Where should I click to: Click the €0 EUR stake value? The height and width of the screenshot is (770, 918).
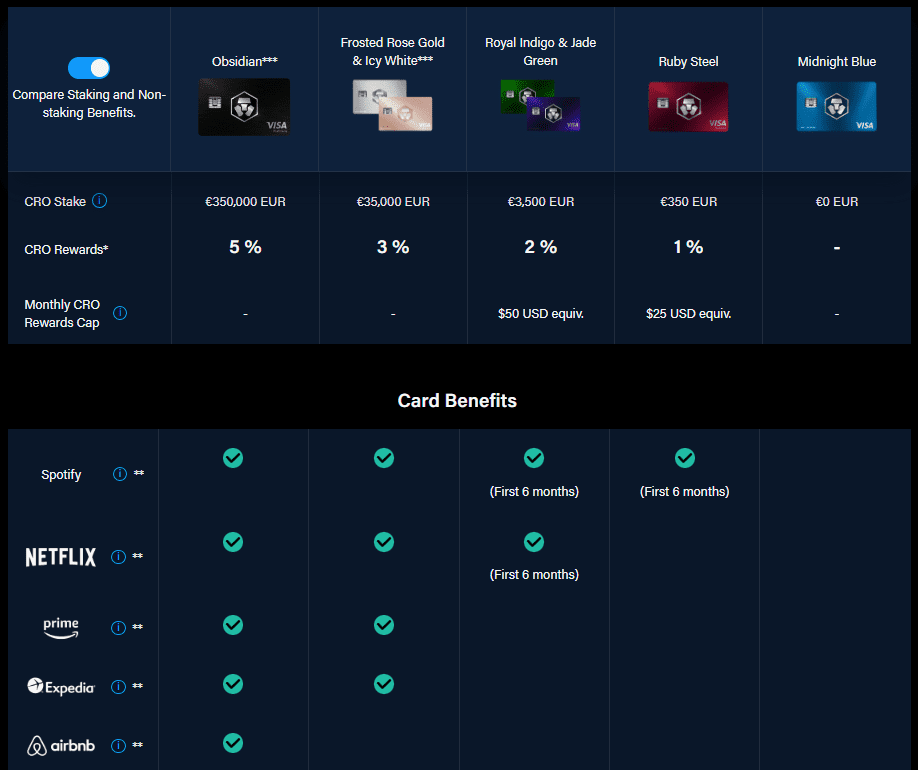[x=837, y=201]
